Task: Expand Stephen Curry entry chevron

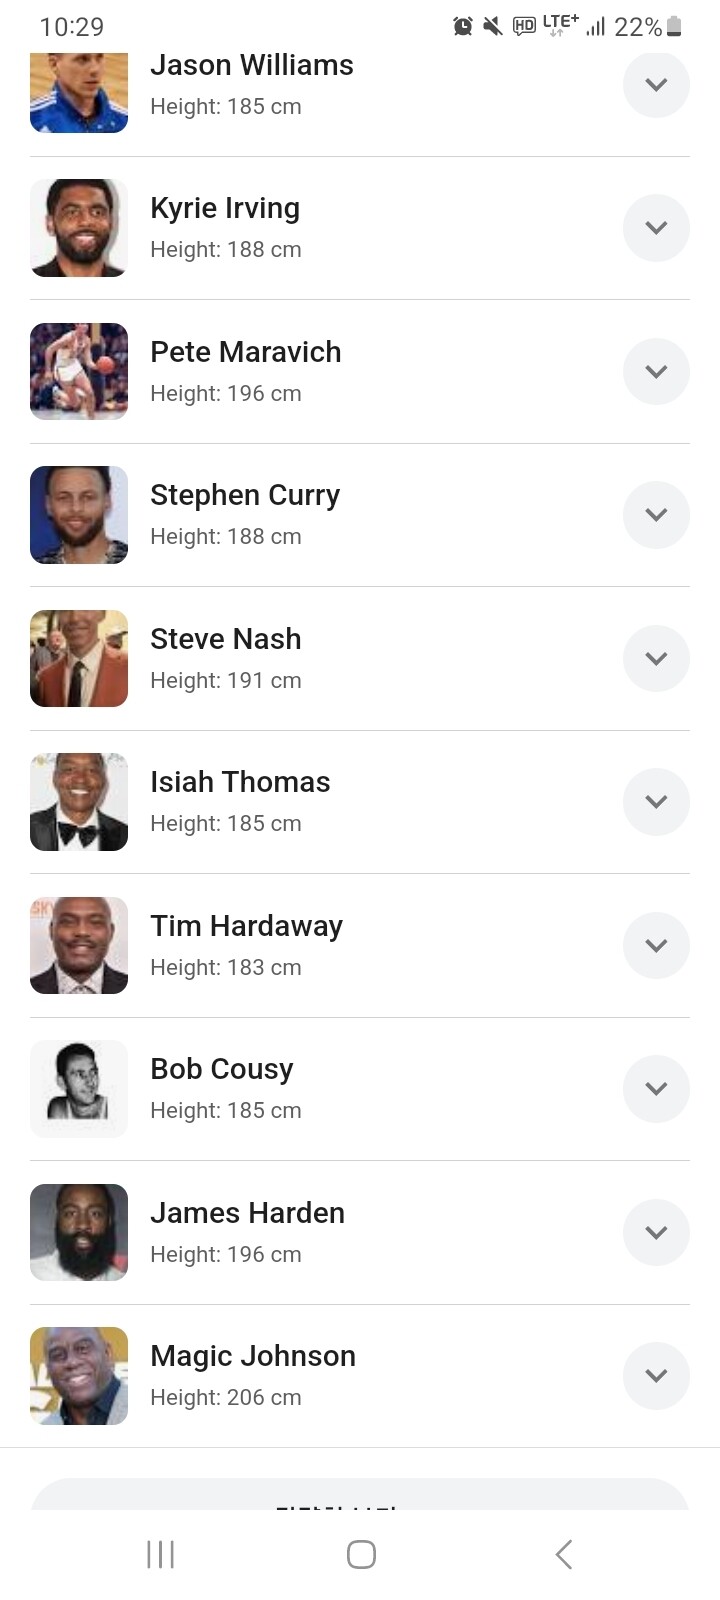Action: click(x=656, y=515)
